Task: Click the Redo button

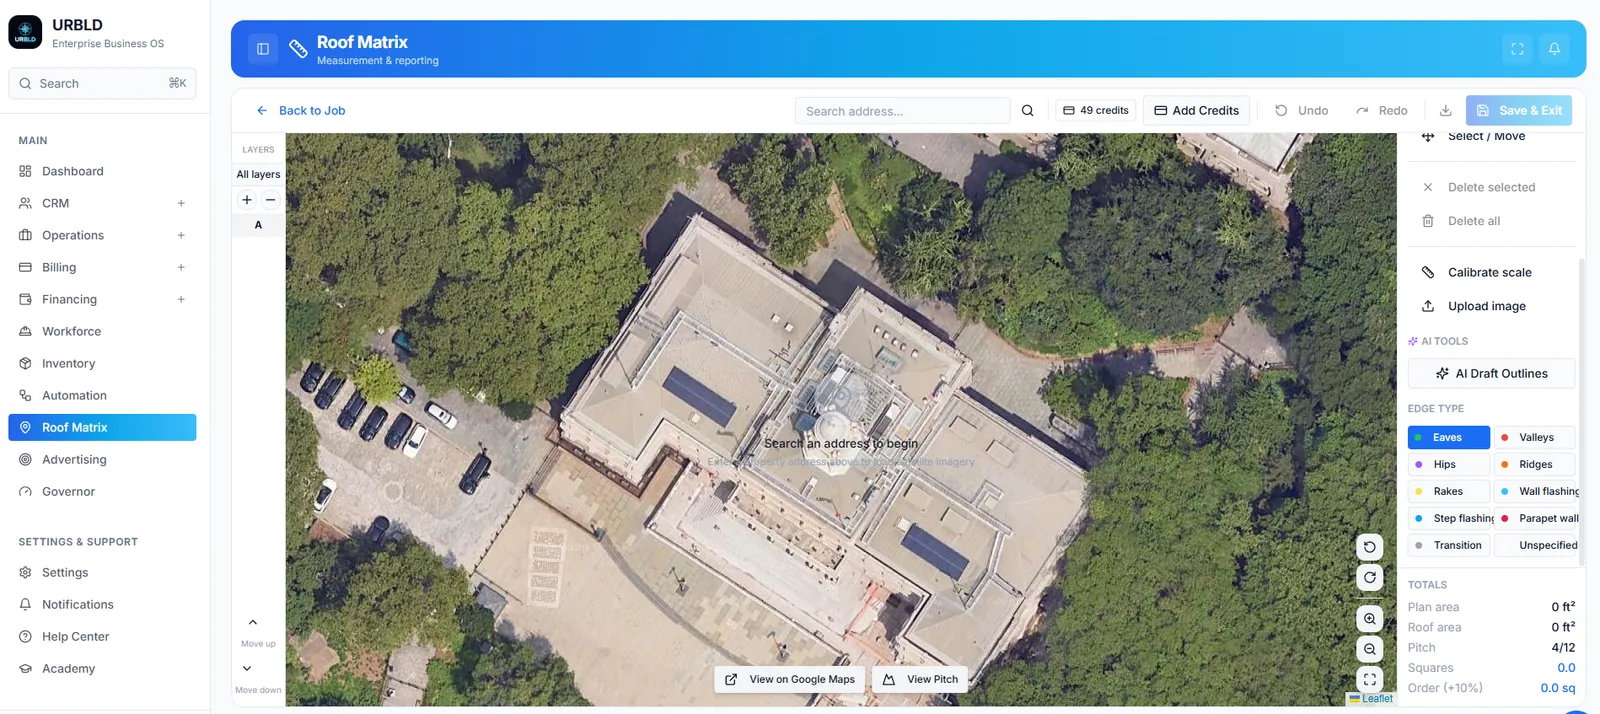Action: point(1381,111)
